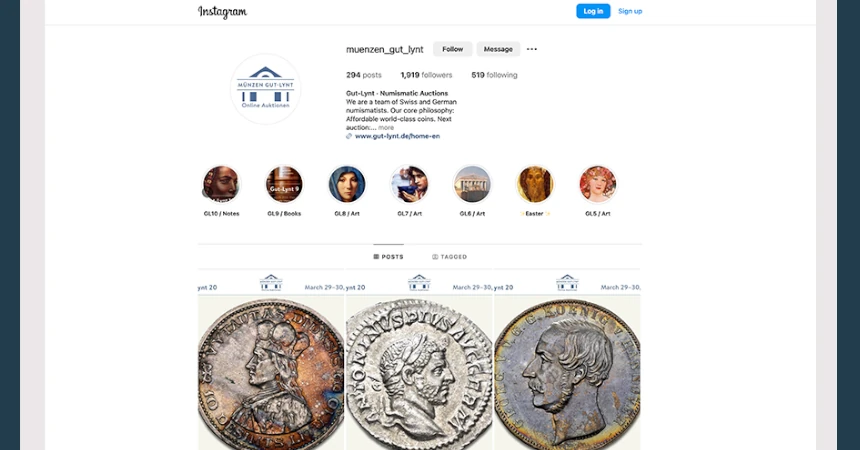Click the Münzen Gut-Lynt profile picture
860x450 pixels.
[265, 89]
